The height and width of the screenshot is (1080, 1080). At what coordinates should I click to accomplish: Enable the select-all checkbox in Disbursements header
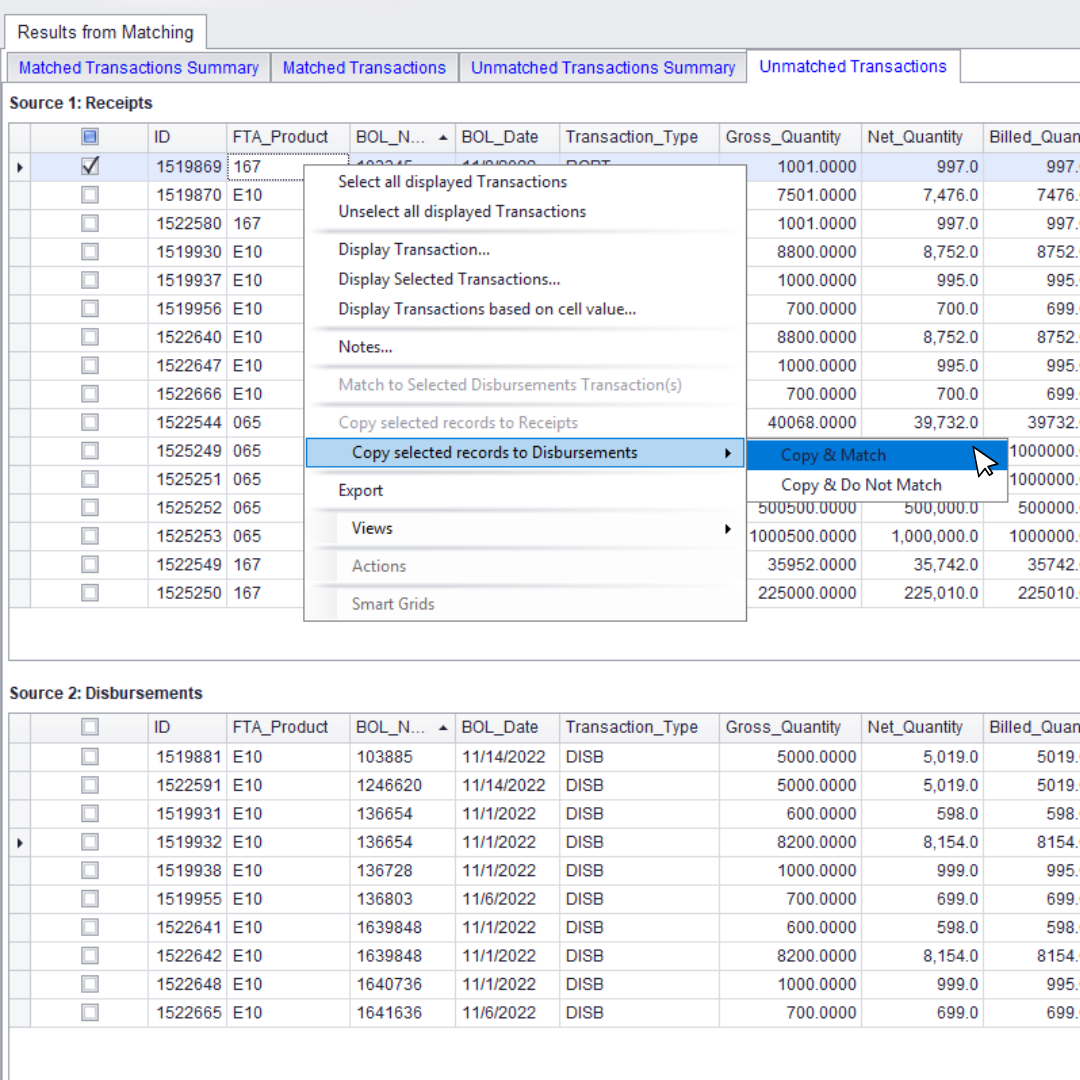(89, 727)
